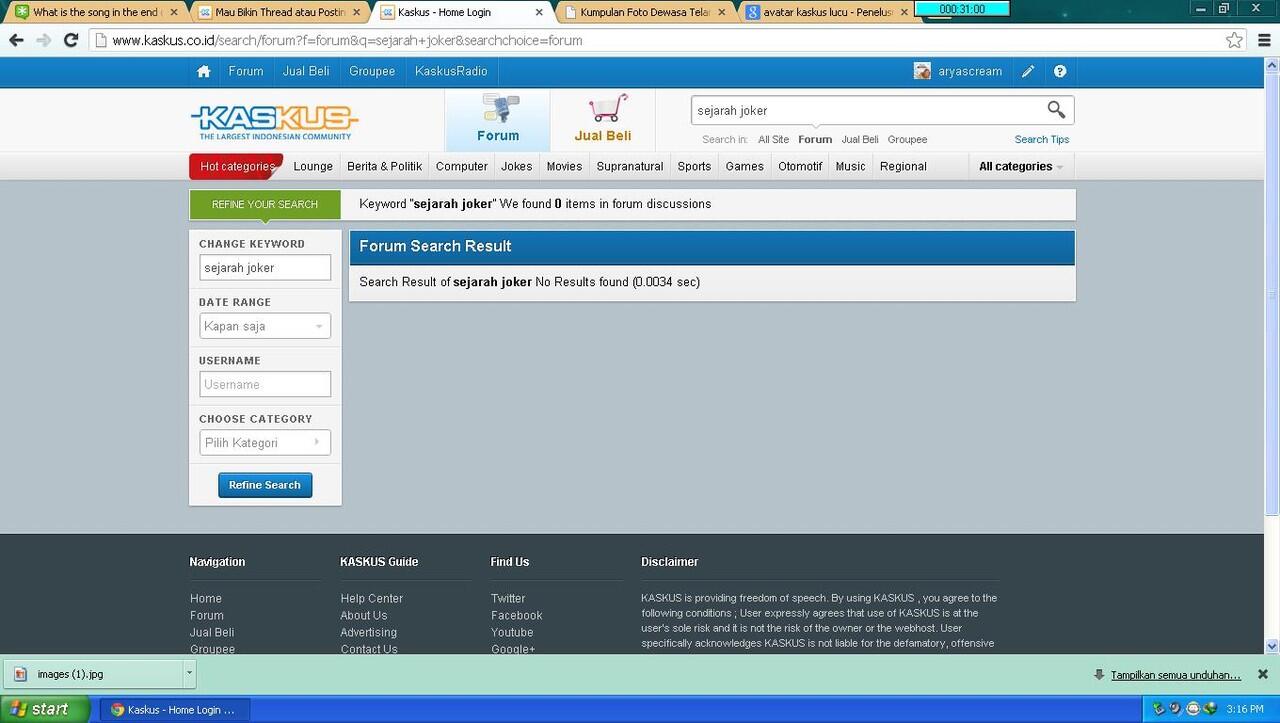Image resolution: width=1280 pixels, height=723 pixels.
Task: Click Tampilkan semua unduhan link
Action: (1176, 675)
